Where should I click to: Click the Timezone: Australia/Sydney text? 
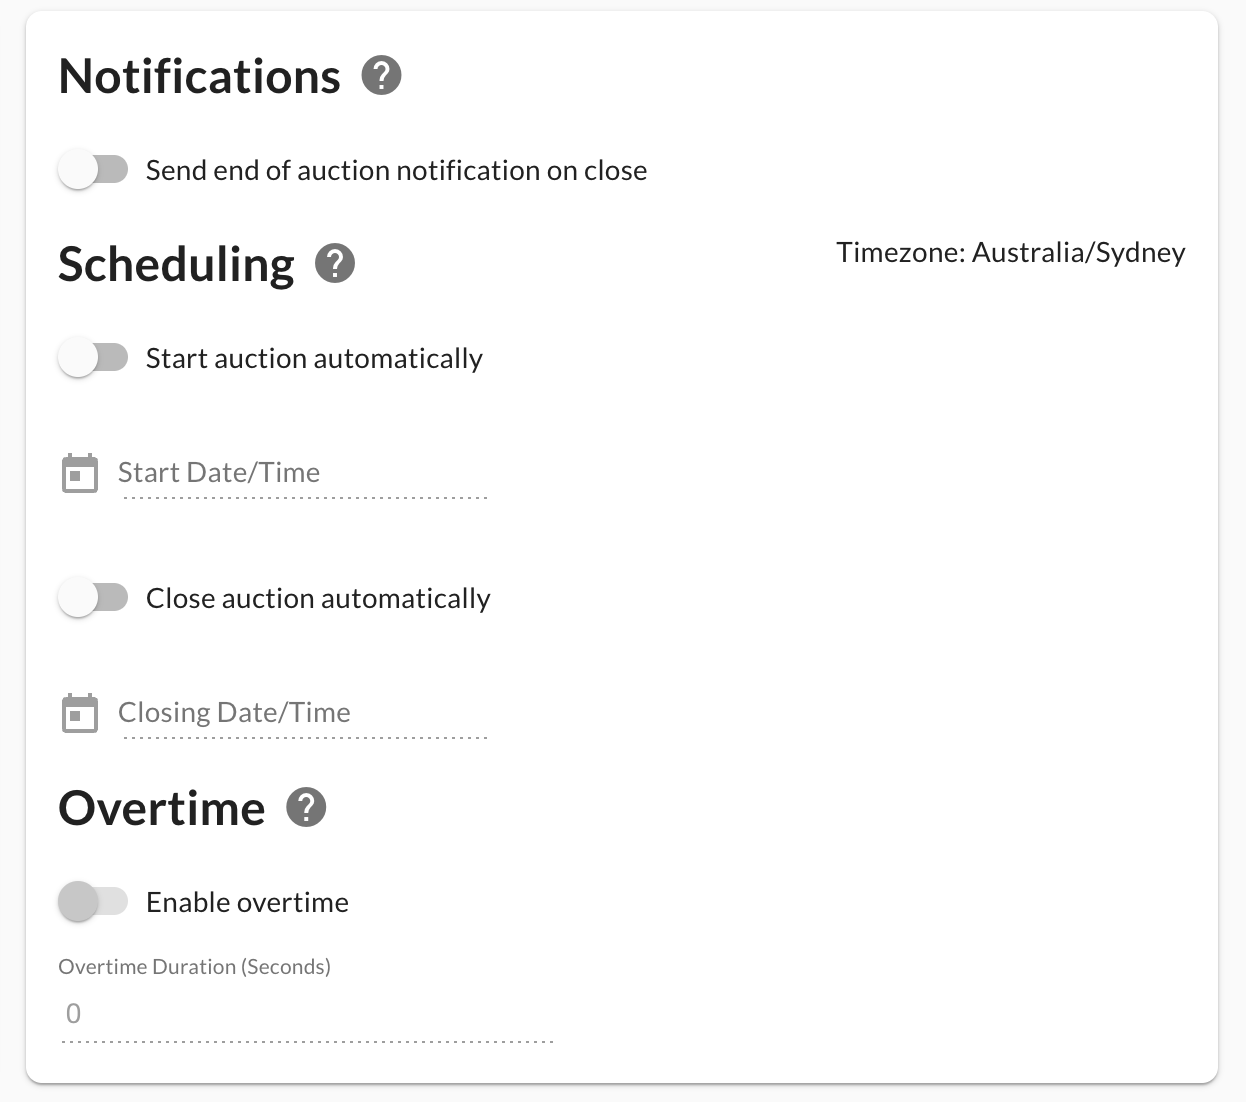(x=1010, y=252)
